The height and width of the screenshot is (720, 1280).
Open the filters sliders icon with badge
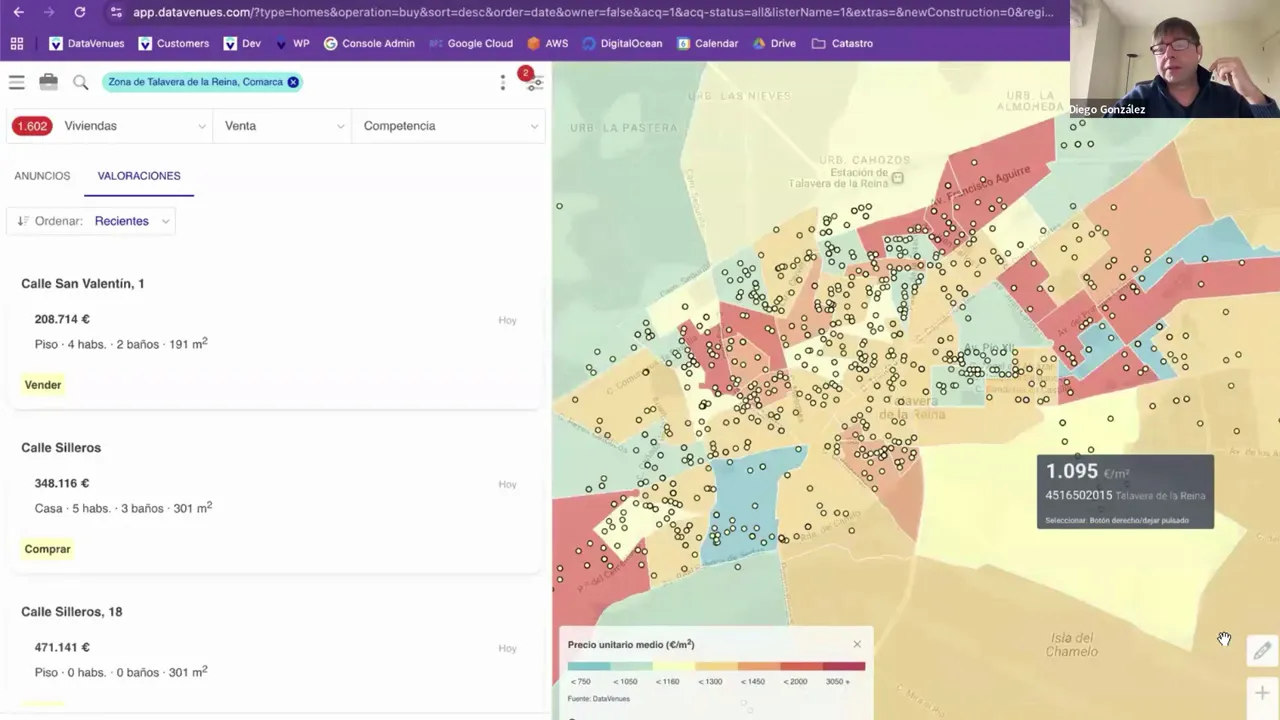point(534,83)
